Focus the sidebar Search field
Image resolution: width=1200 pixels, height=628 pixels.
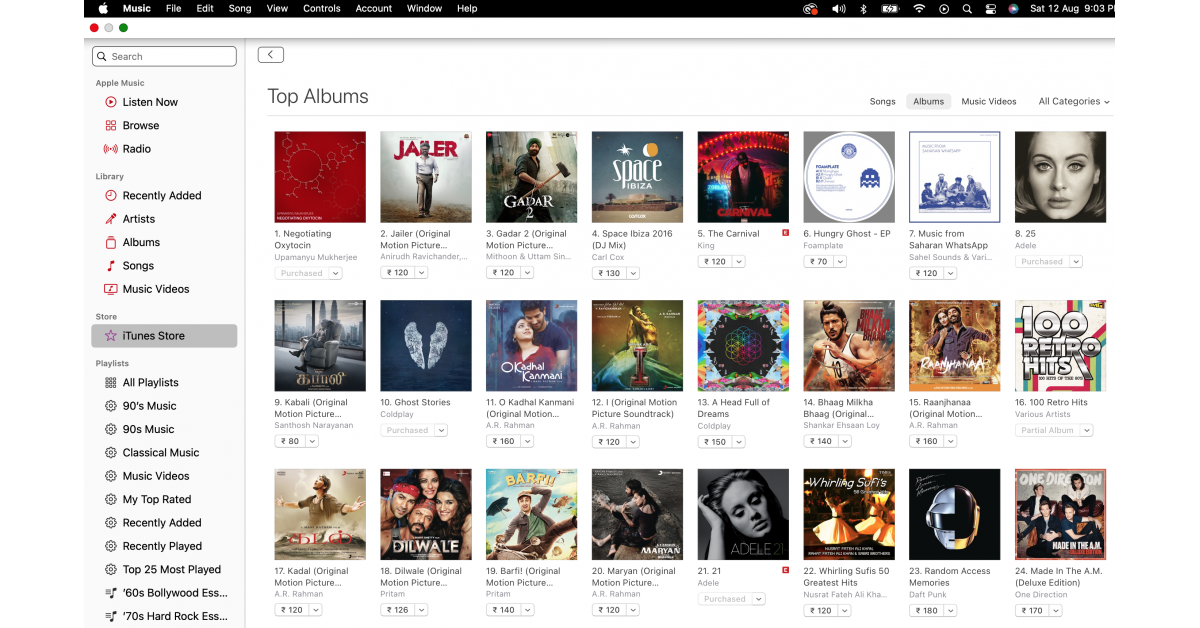pos(164,57)
